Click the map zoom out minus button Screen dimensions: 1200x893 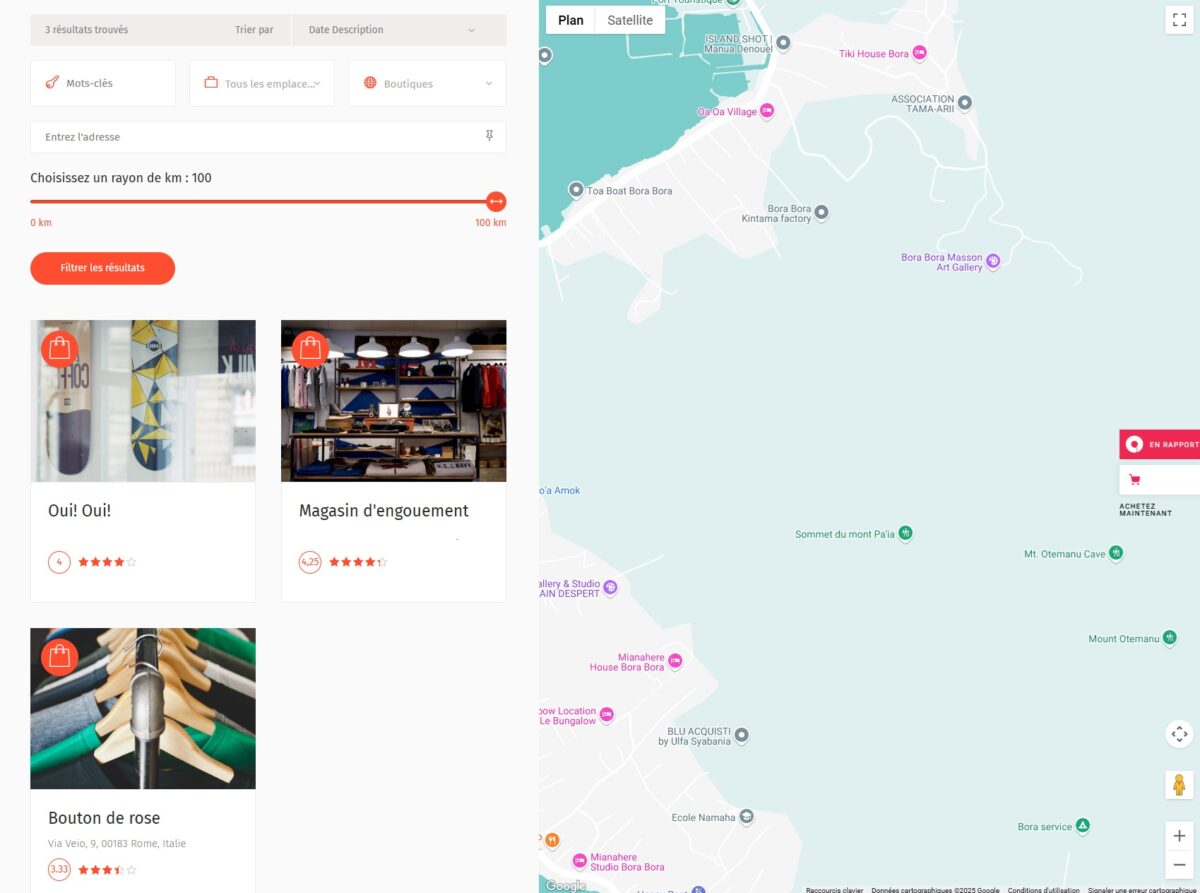1179,865
